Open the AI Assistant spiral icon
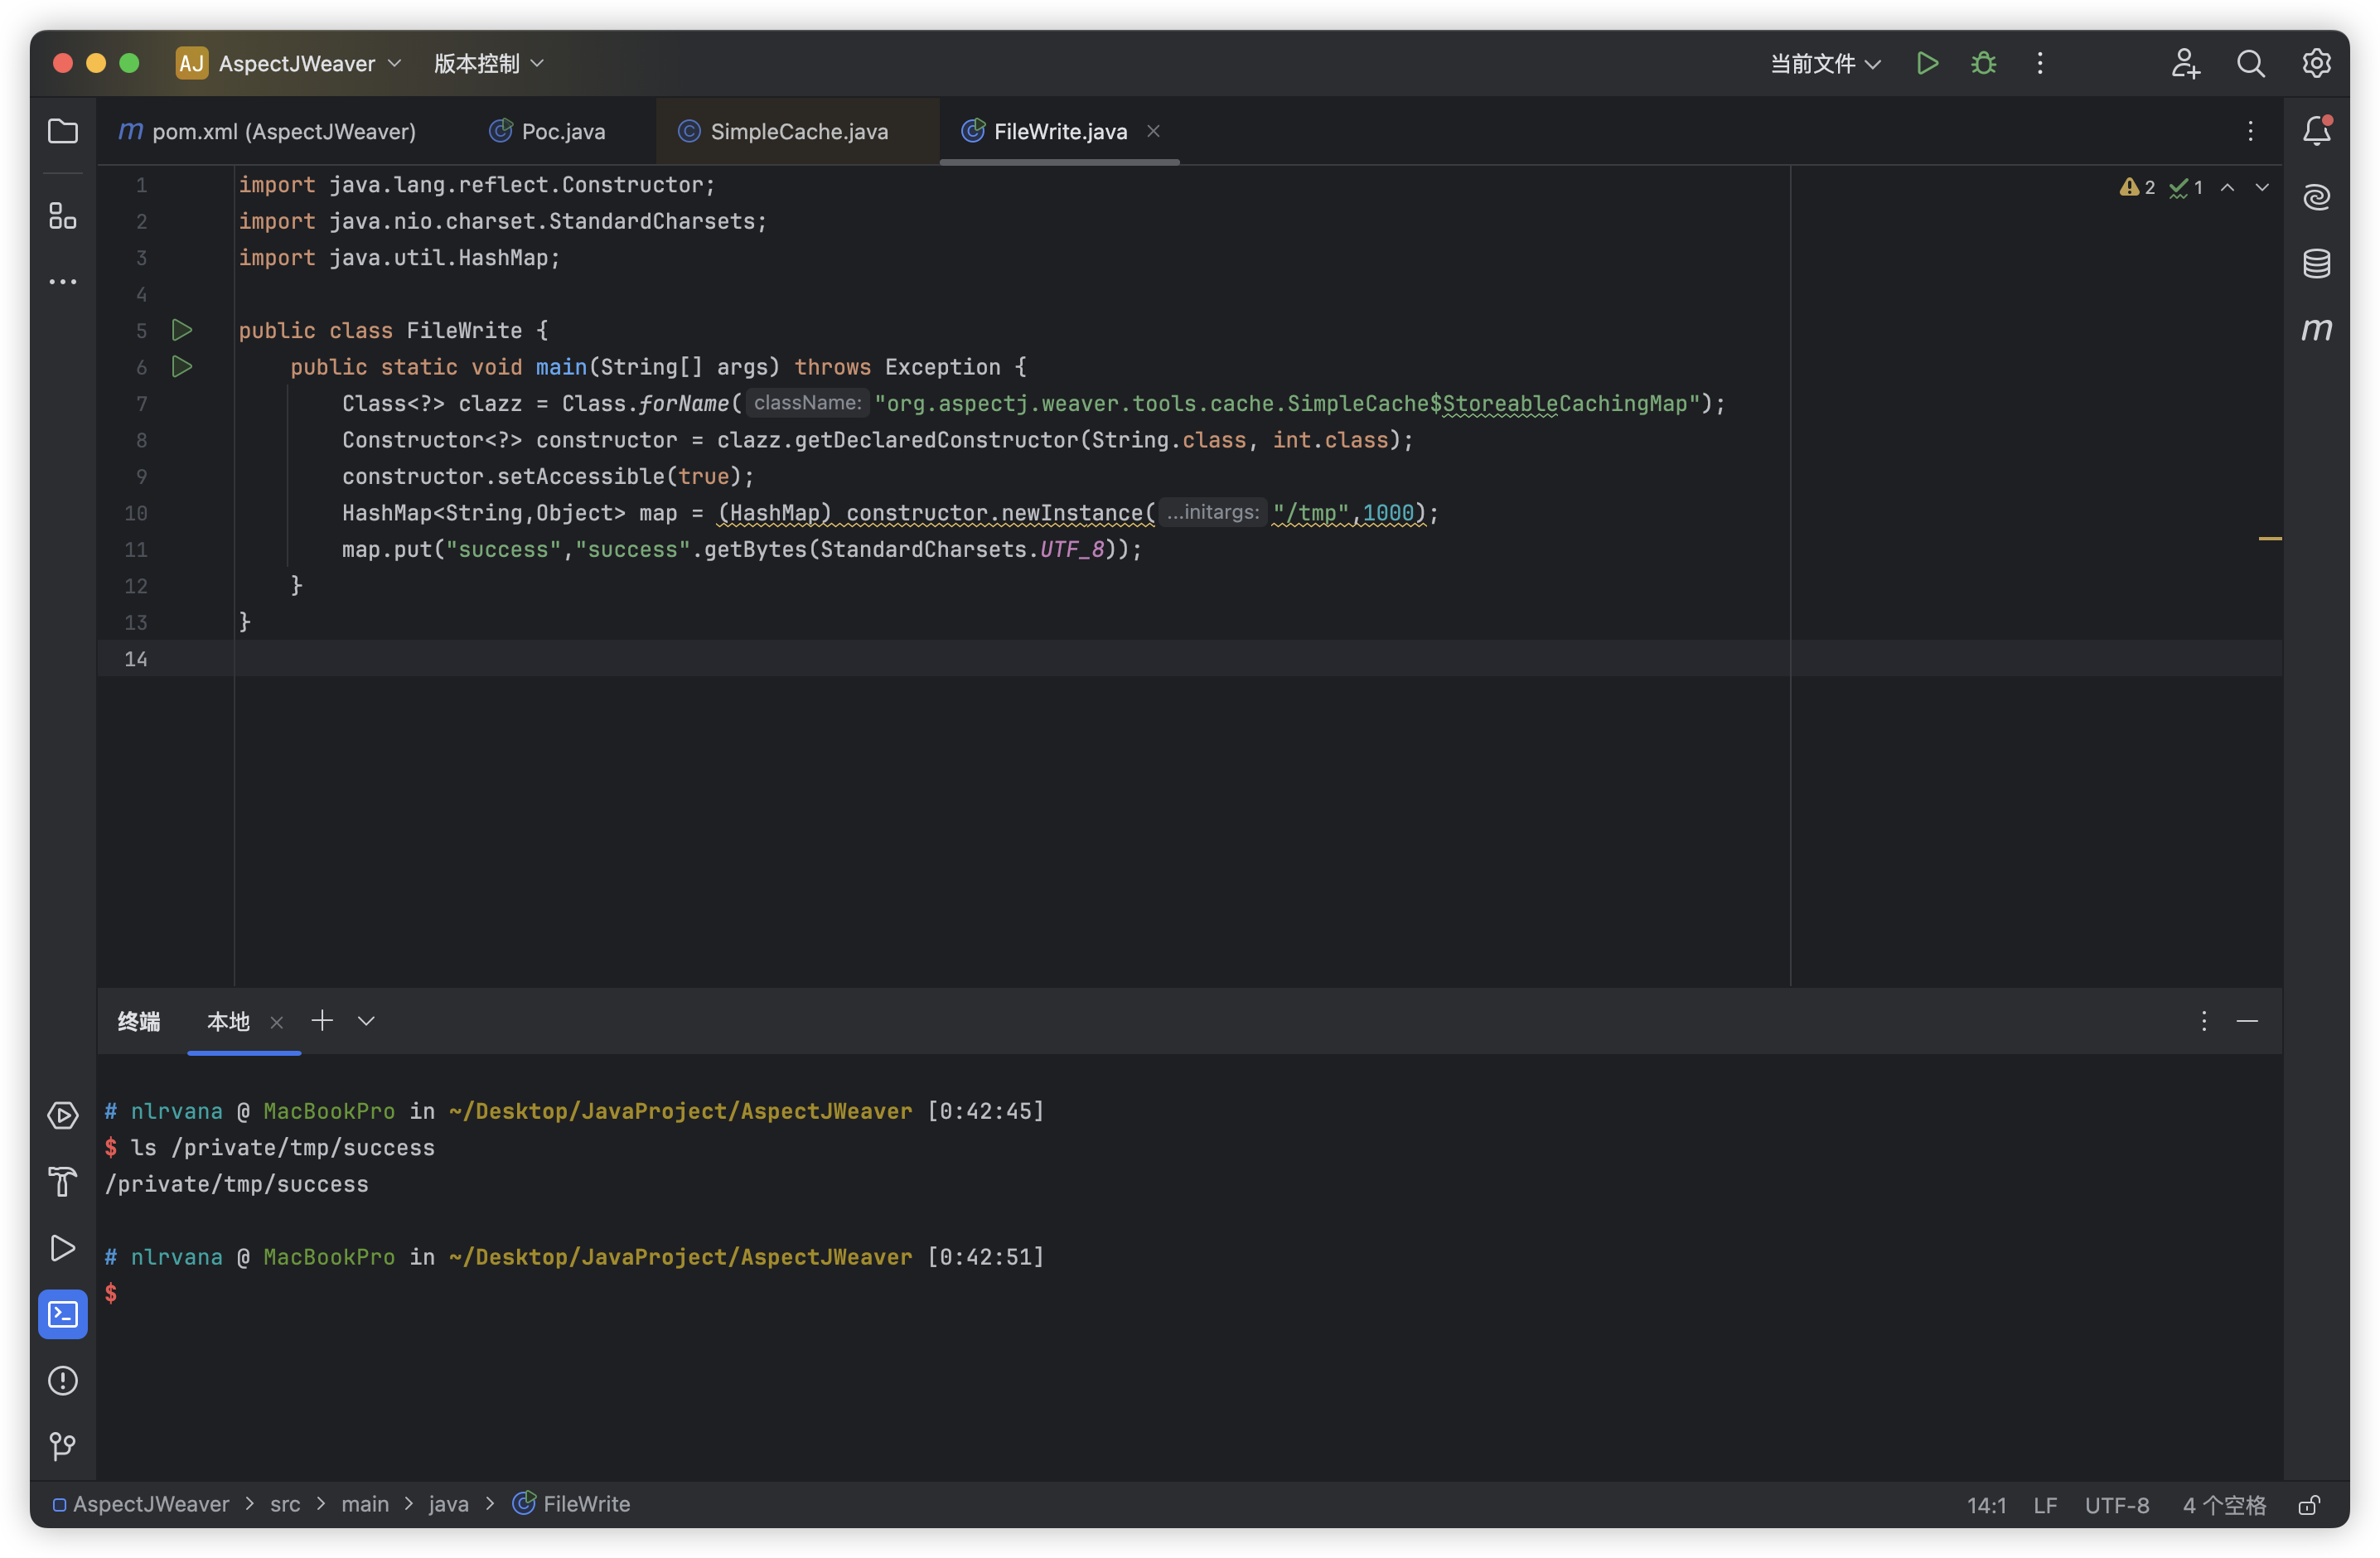 [x=2316, y=197]
